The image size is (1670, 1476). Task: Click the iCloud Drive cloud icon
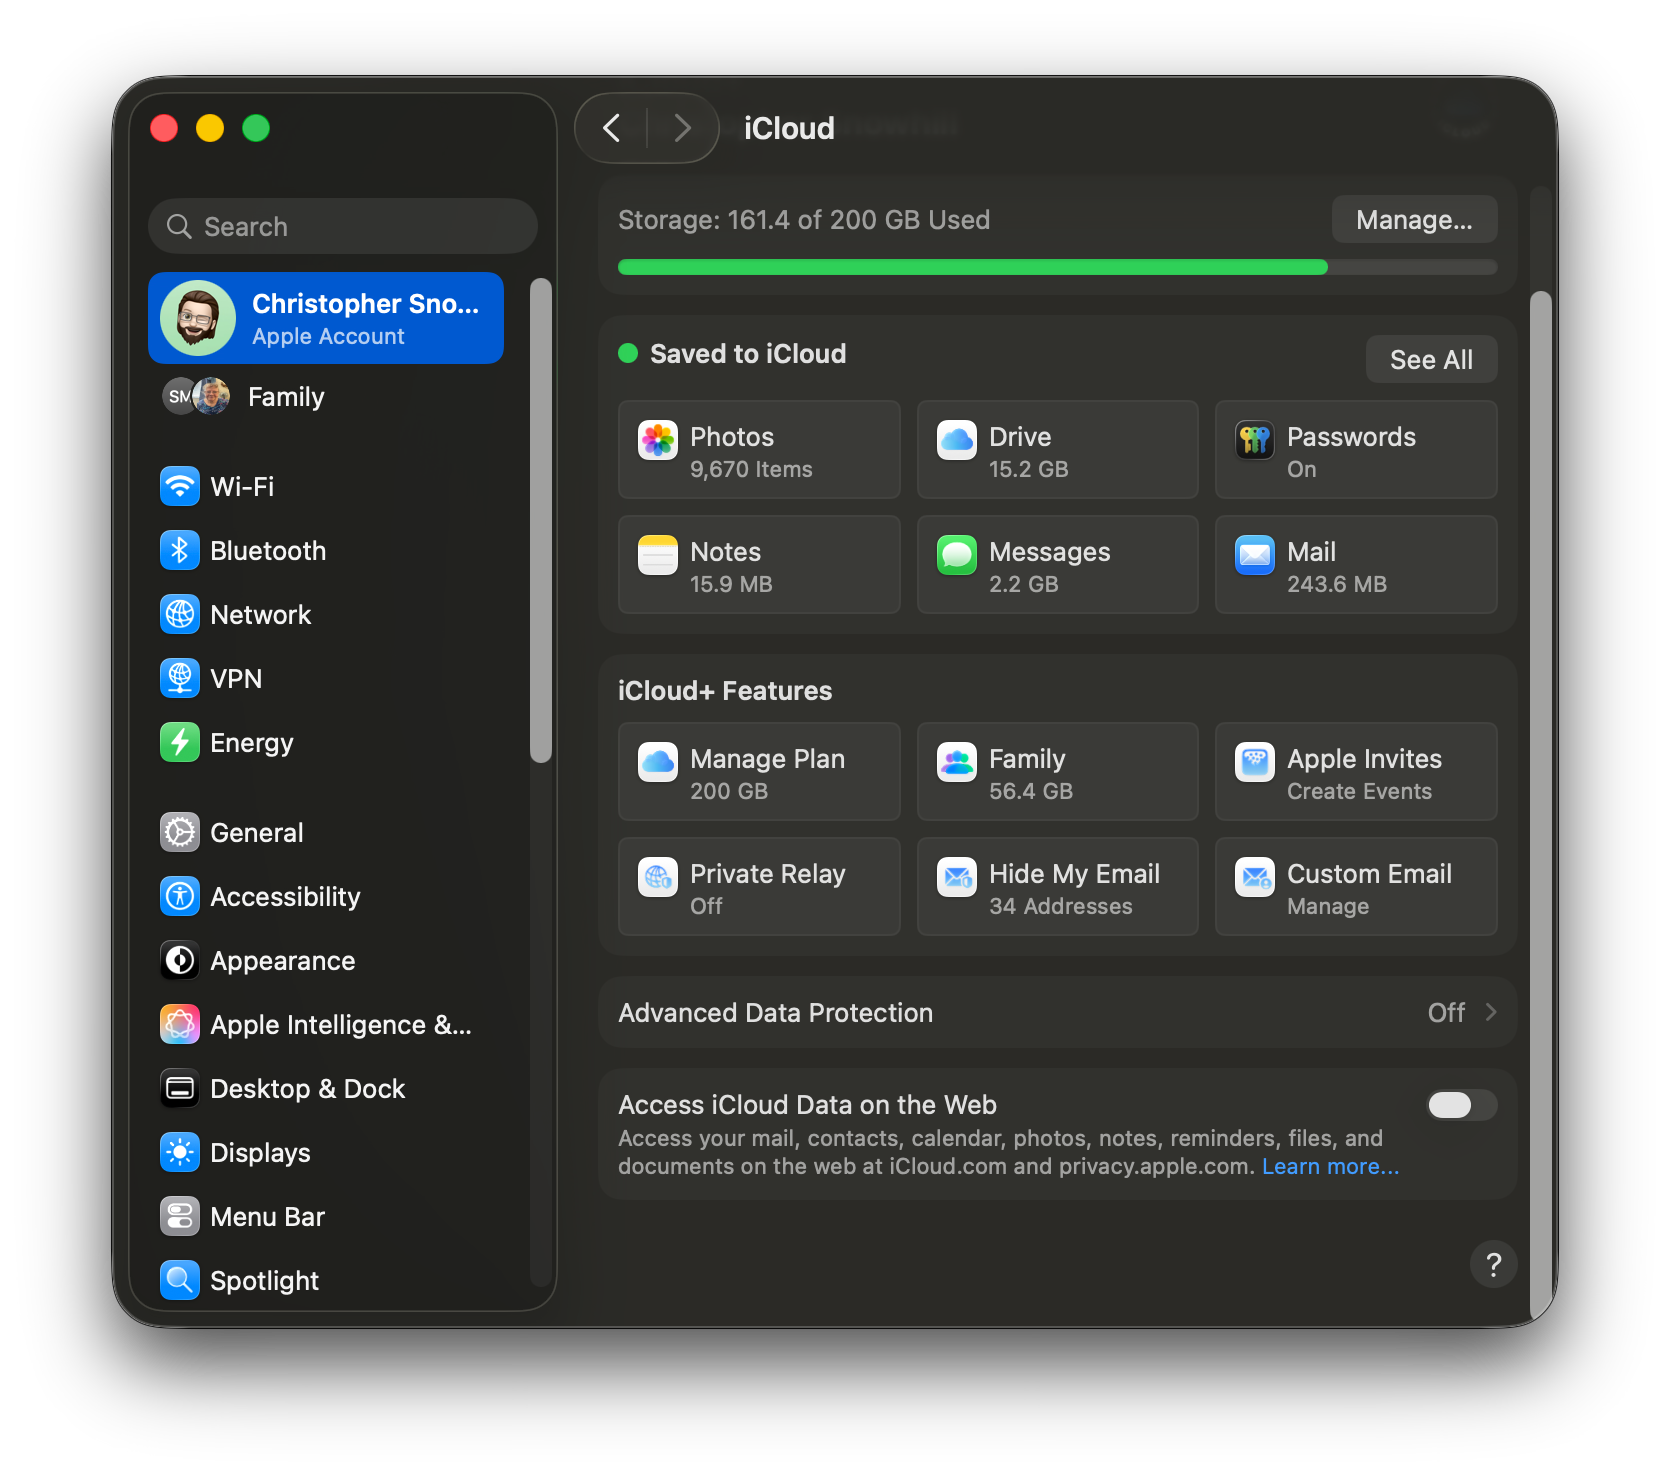coord(957,440)
